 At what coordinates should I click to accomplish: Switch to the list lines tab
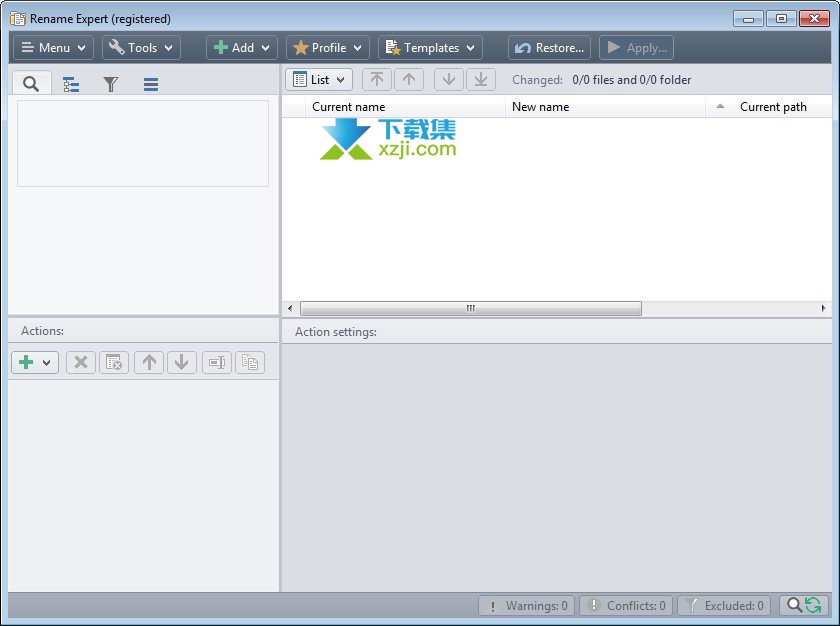151,84
